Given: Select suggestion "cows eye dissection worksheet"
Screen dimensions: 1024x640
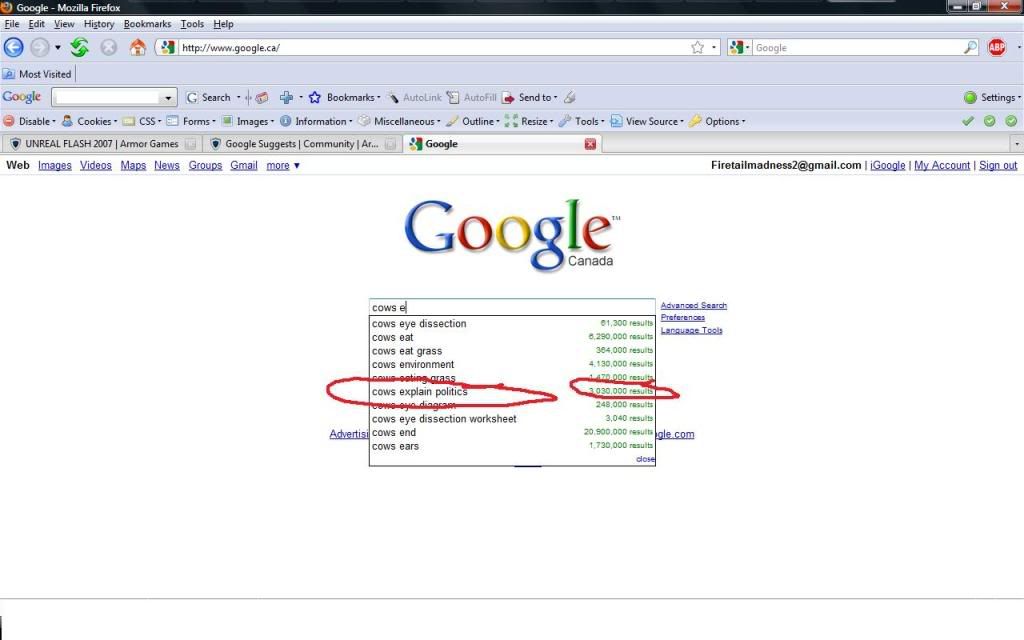Looking at the screenshot, I should point(512,419).
